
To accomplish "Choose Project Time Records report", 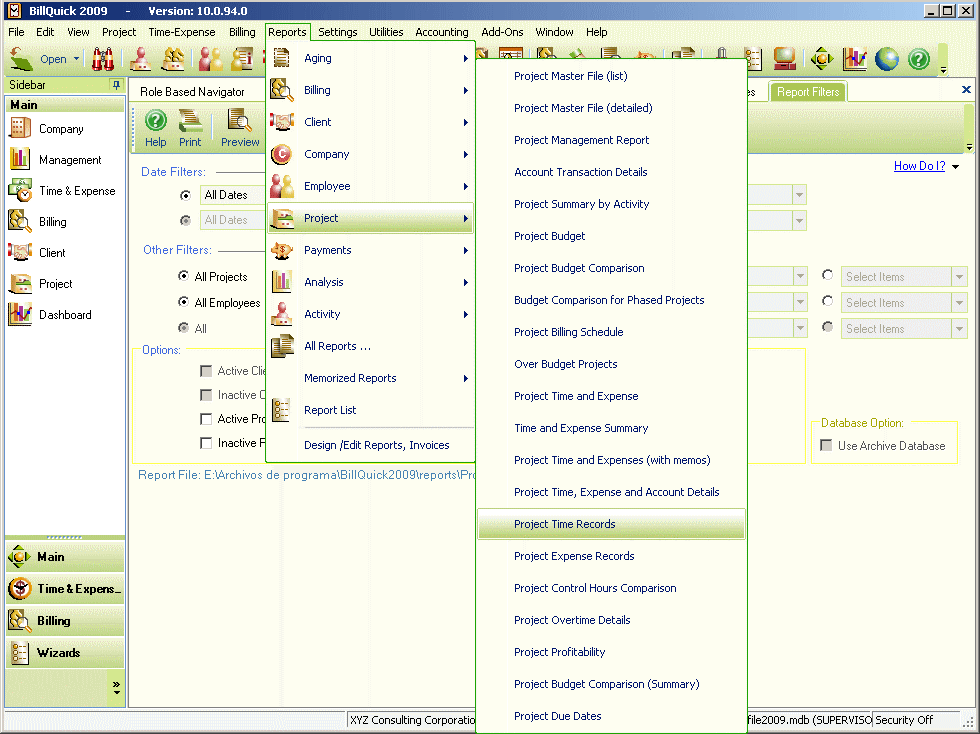I will [x=611, y=524].
